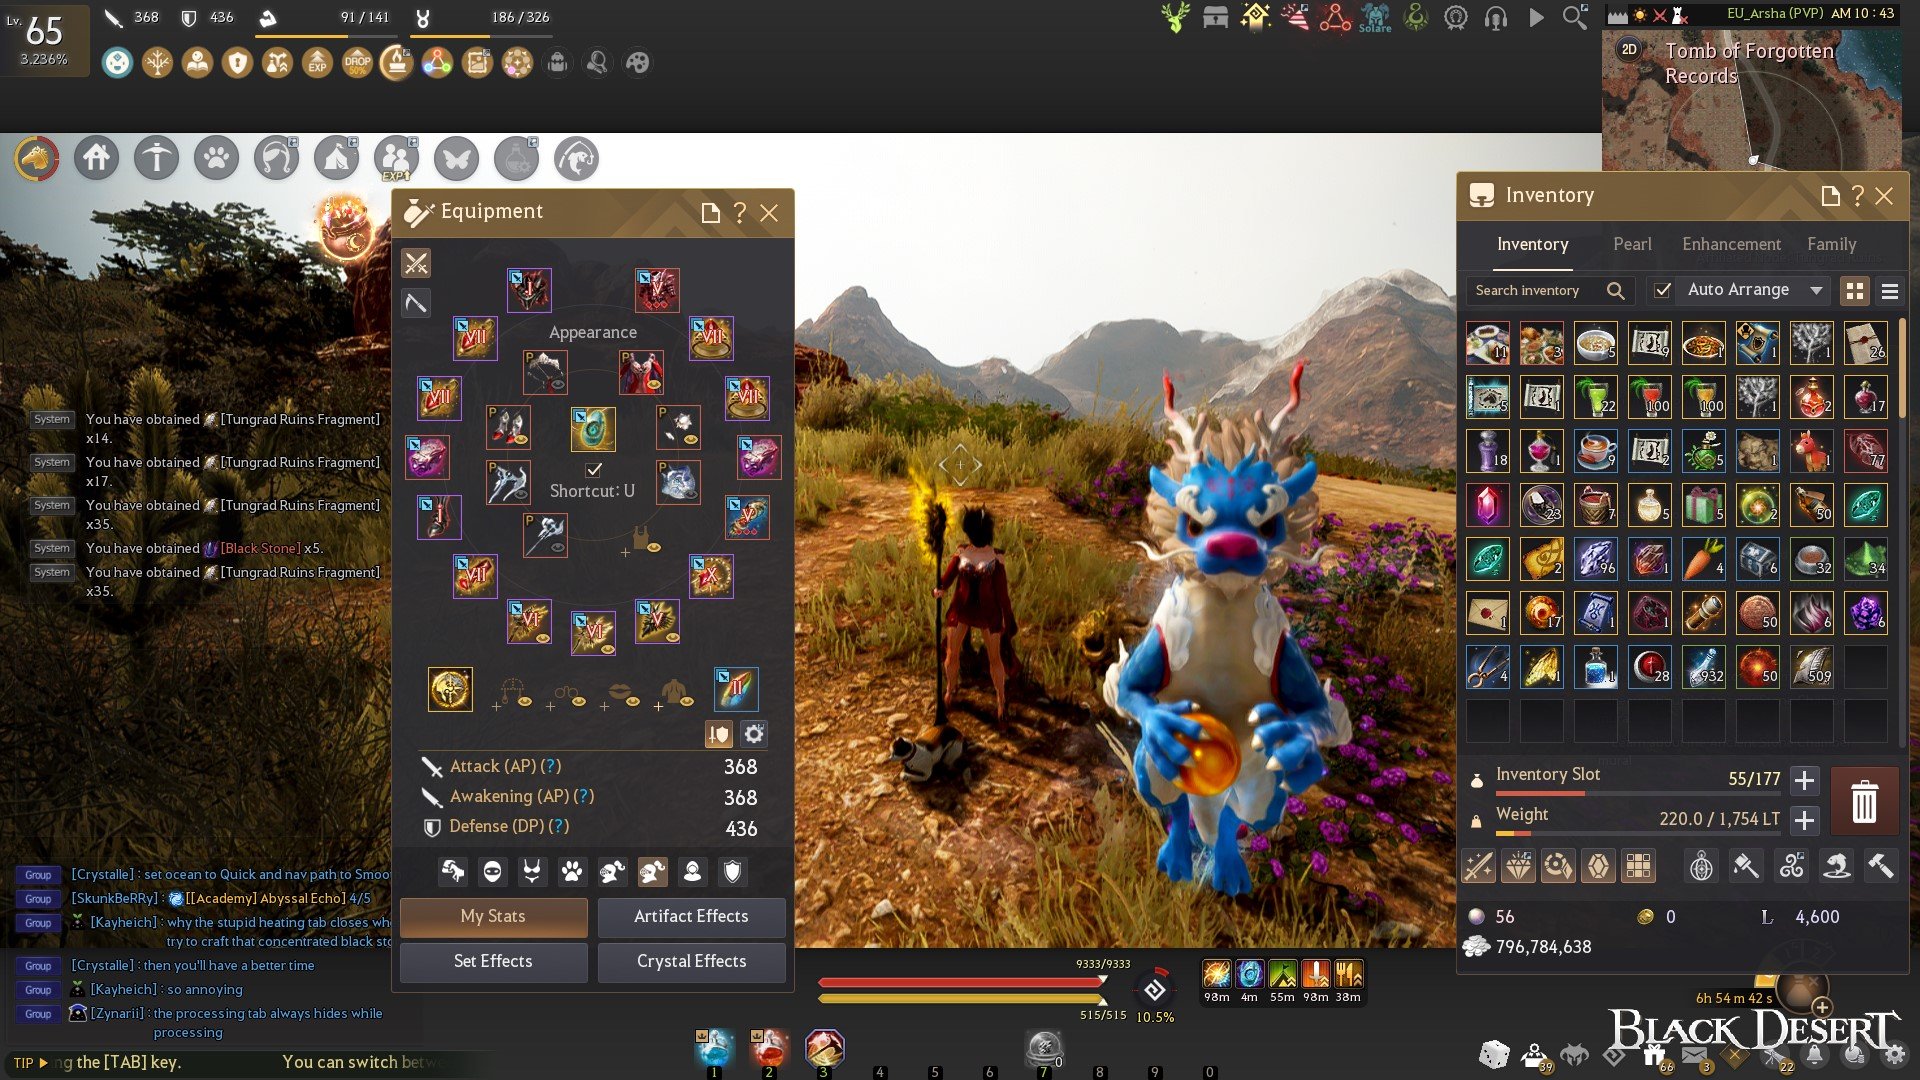Image resolution: width=1920 pixels, height=1080 pixels.
Task: Switch to the Pearl inventory tab
Action: tap(1632, 244)
